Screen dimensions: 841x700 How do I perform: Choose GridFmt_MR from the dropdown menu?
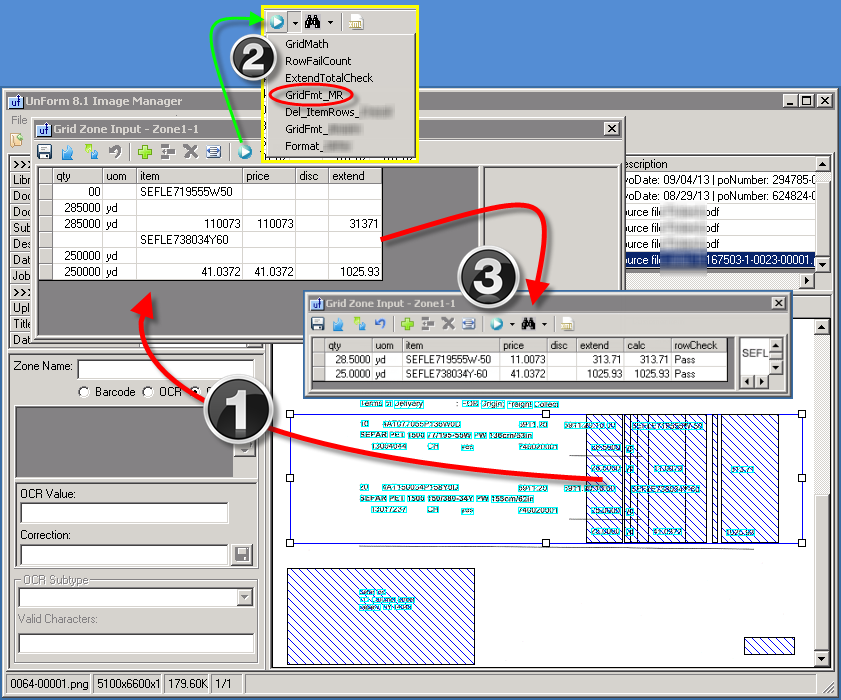point(313,95)
